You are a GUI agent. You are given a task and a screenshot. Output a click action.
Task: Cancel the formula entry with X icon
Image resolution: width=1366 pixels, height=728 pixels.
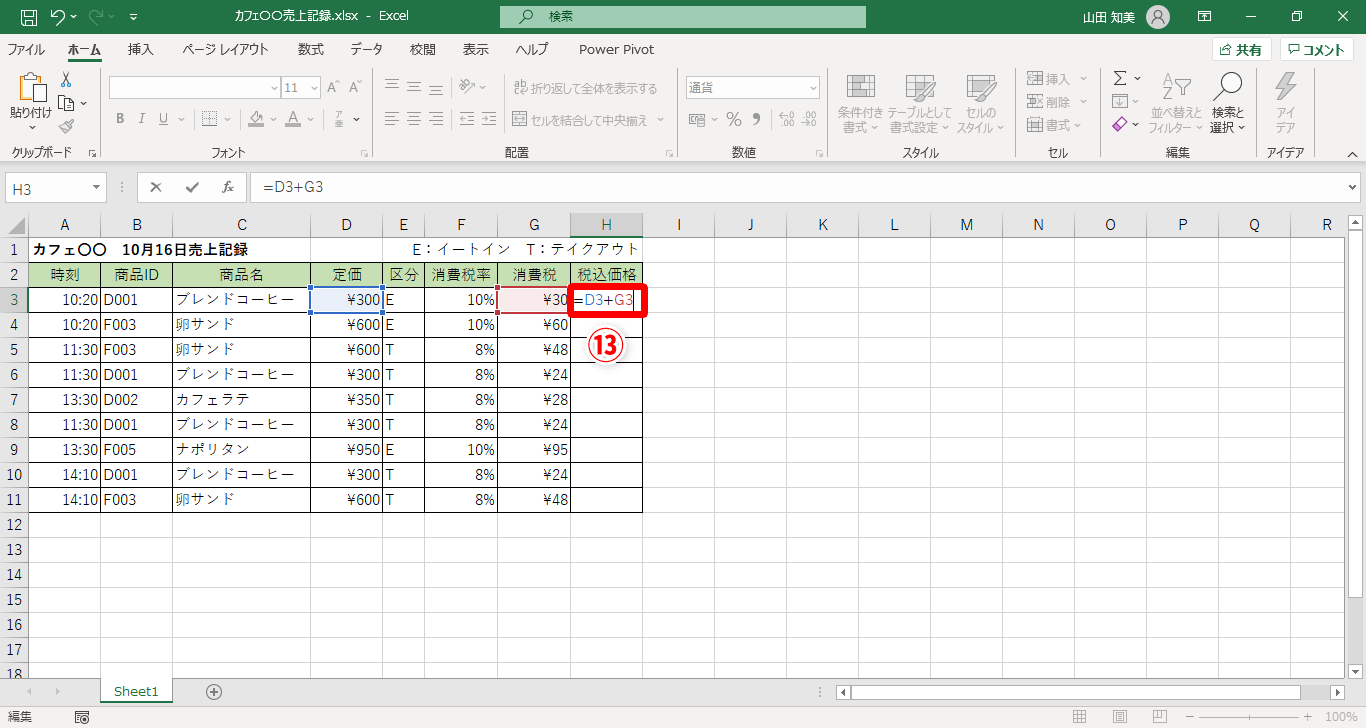tap(156, 187)
